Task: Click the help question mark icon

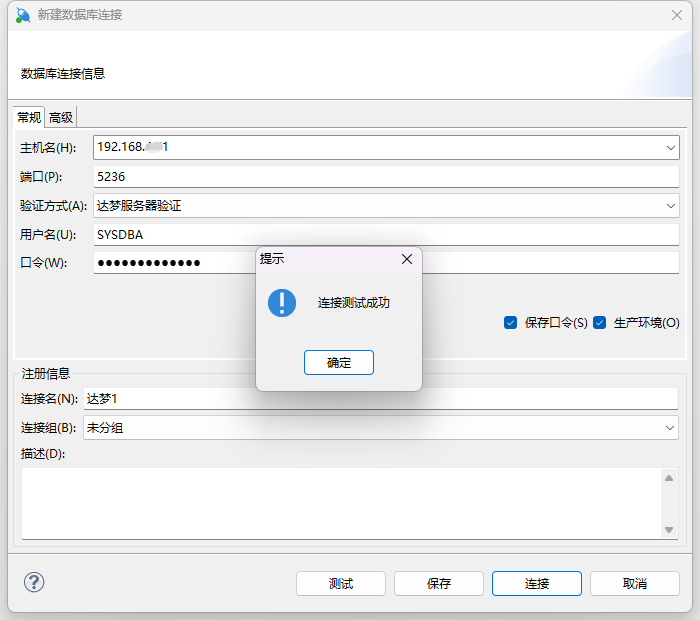Action: (x=34, y=582)
